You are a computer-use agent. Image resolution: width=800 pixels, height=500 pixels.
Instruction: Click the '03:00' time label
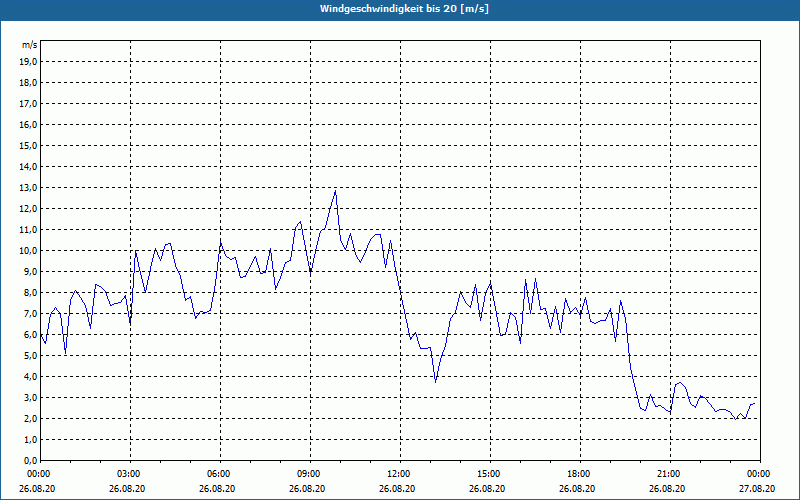coord(131,474)
